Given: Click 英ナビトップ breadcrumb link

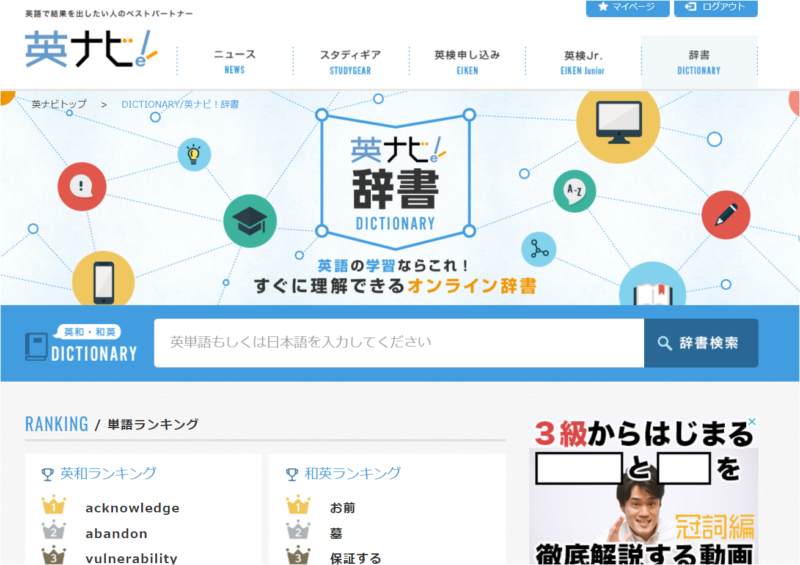Looking at the screenshot, I should coord(59,104).
